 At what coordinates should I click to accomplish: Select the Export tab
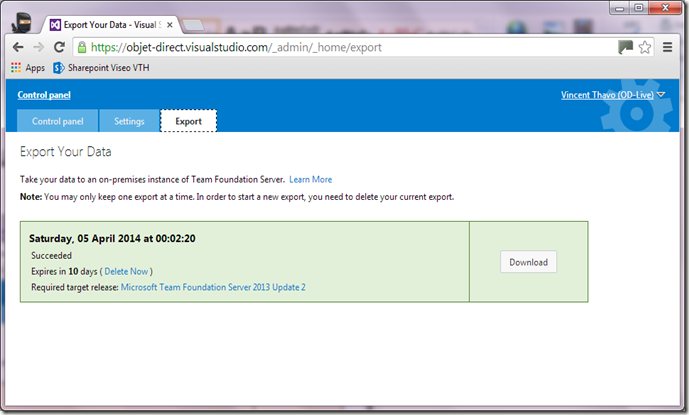coord(189,121)
